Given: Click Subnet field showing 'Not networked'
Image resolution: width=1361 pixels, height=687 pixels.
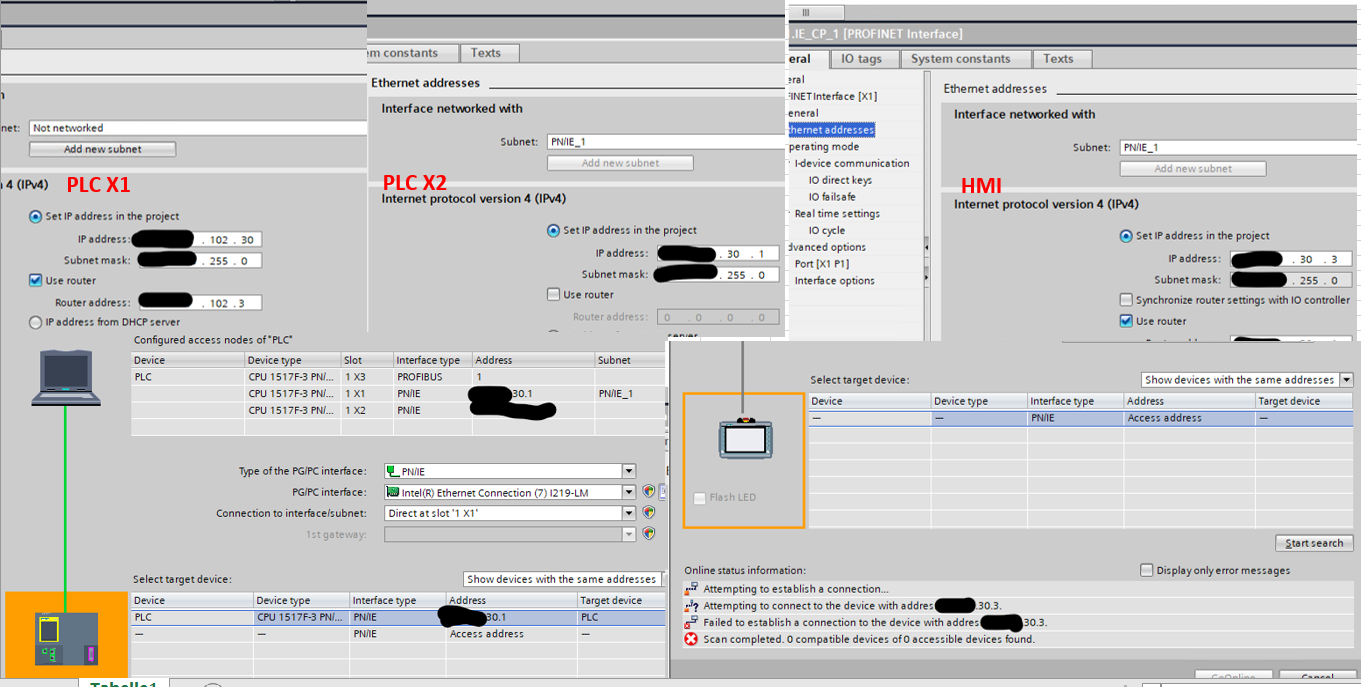Looking at the screenshot, I should tap(198, 128).
